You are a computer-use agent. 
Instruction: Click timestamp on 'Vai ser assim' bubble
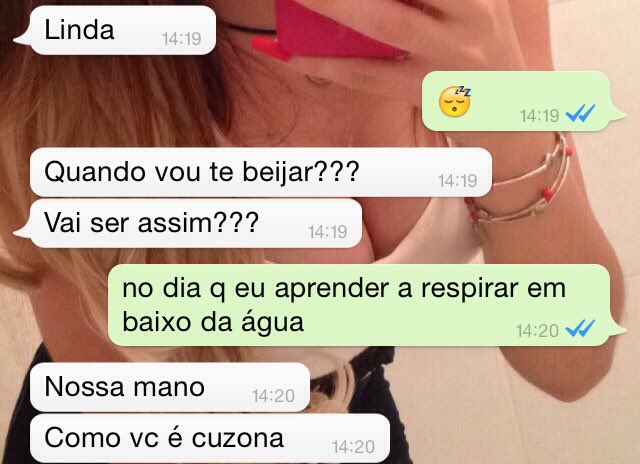328,232
